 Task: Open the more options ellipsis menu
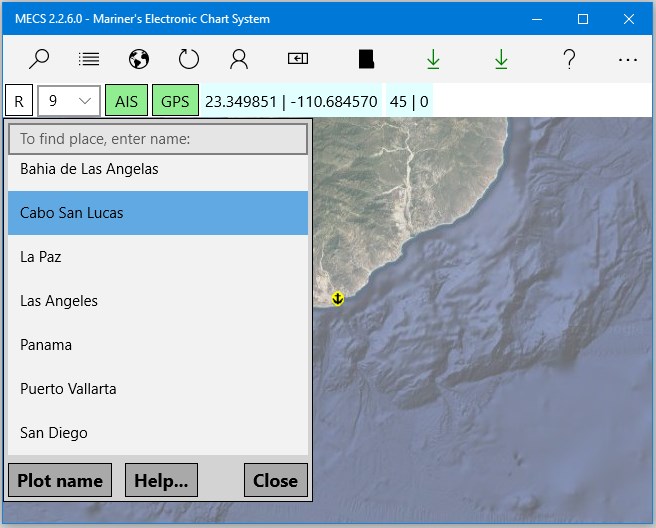[x=628, y=60]
